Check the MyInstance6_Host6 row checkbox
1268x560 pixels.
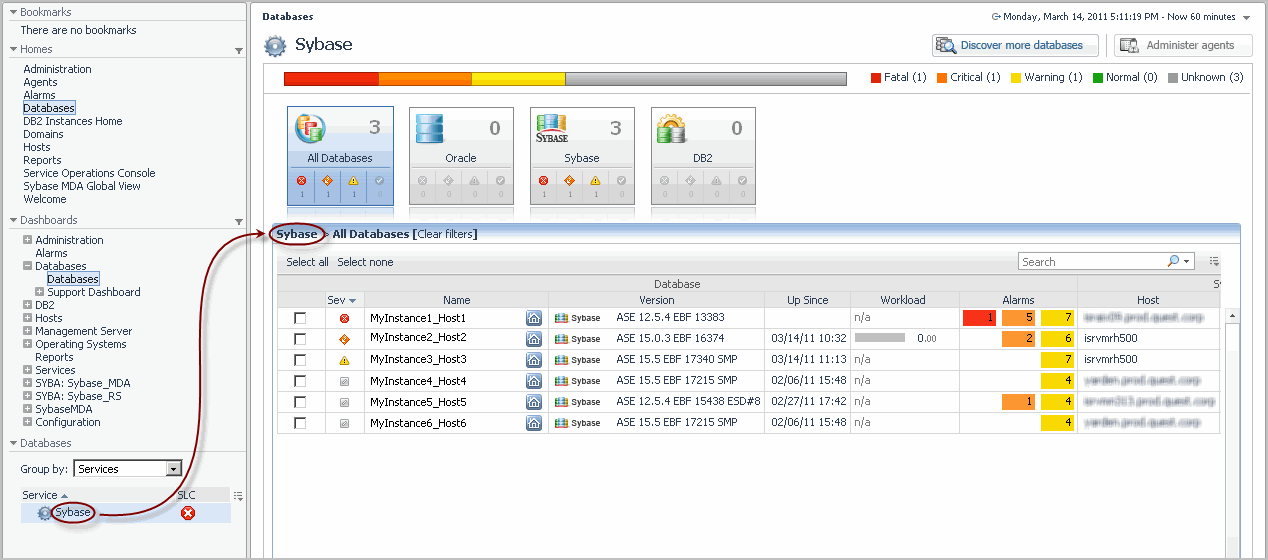(x=300, y=423)
